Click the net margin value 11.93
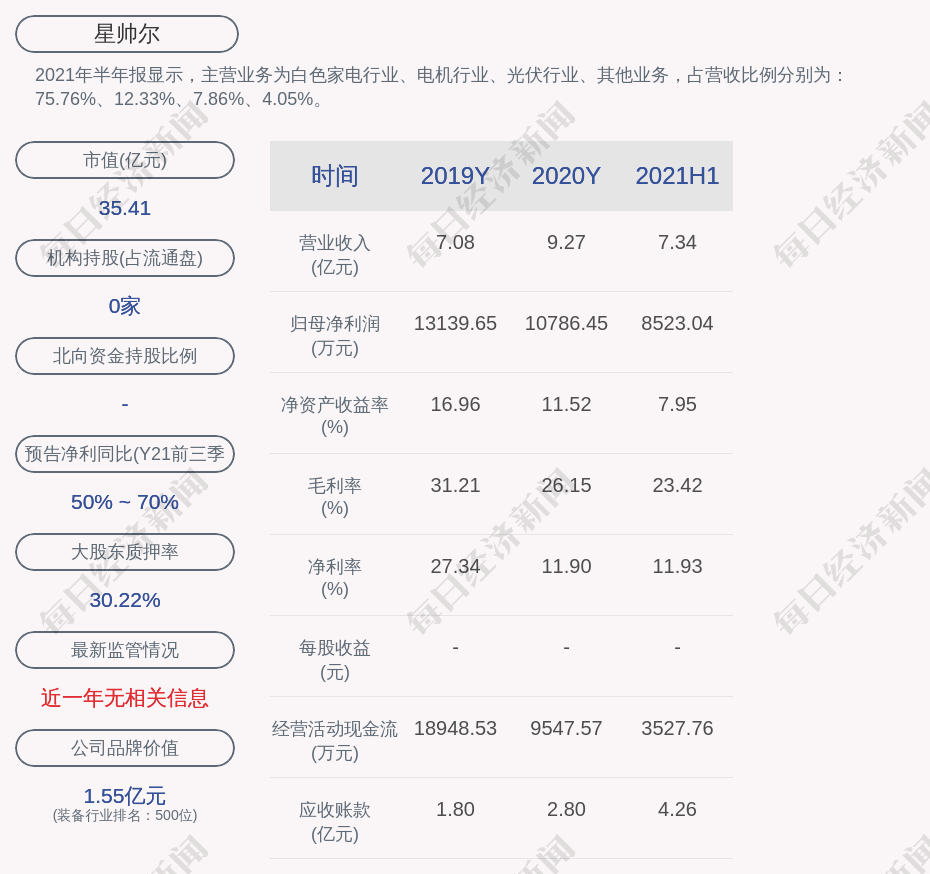The width and height of the screenshot is (930, 874). pos(677,566)
